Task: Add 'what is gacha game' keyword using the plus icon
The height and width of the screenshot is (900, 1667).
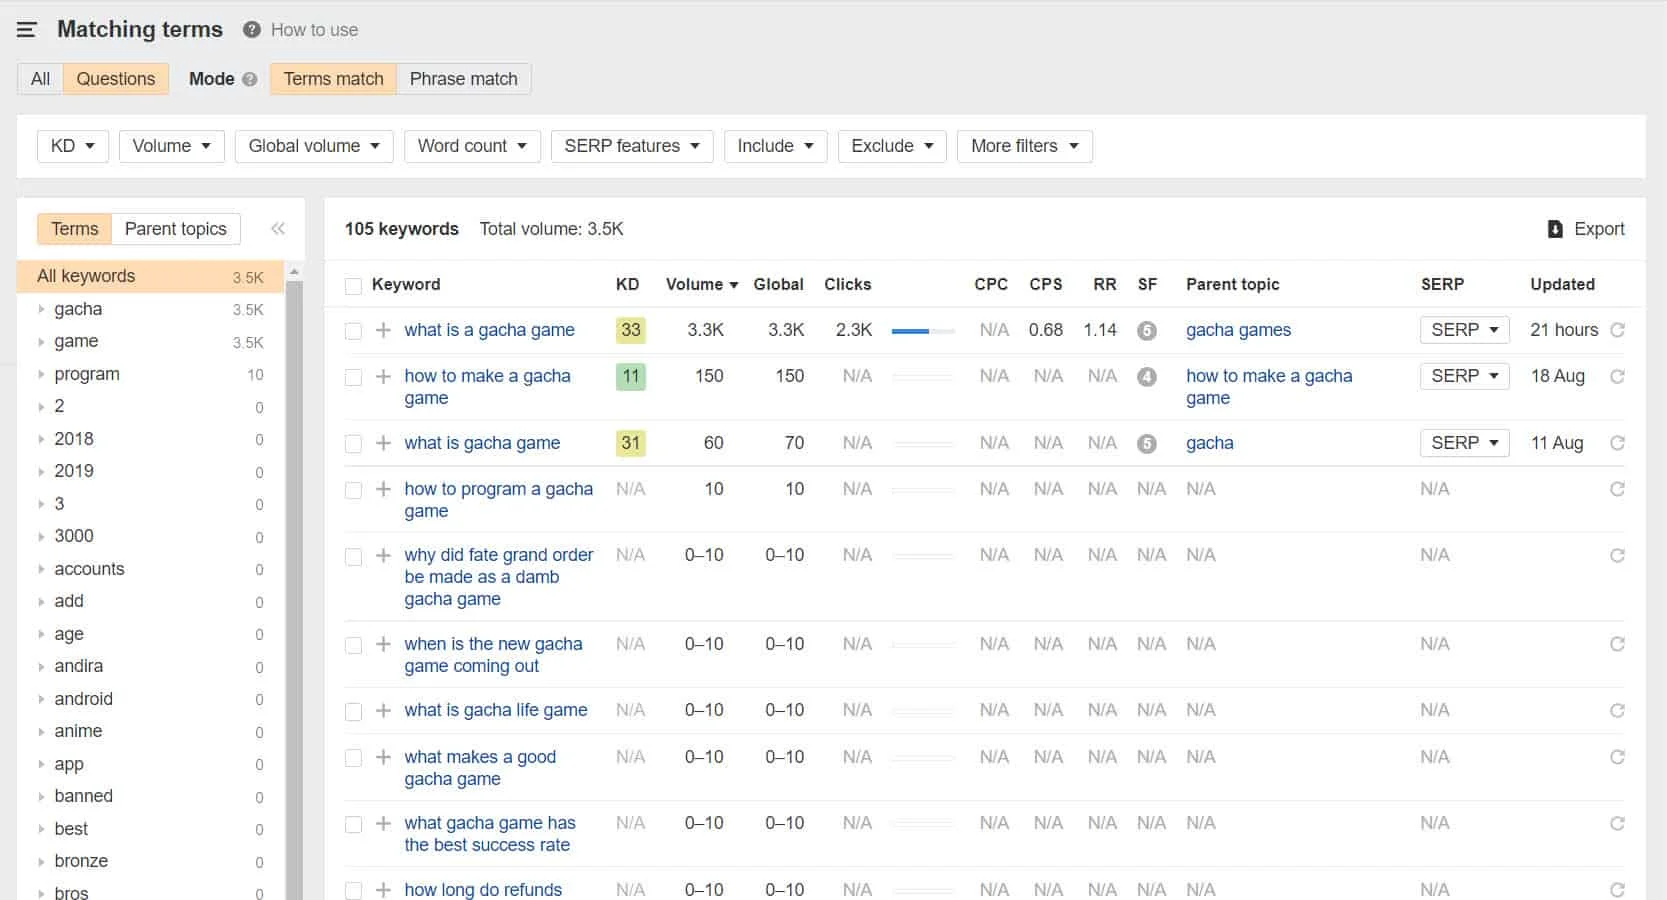Action: pos(383,443)
